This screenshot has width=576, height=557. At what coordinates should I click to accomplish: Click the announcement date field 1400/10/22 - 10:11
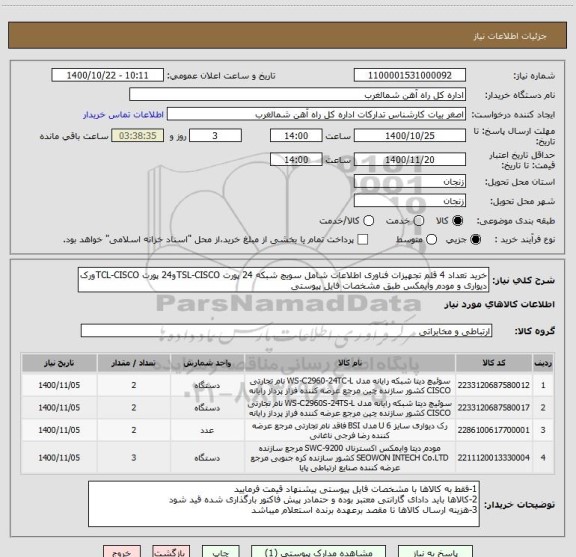(x=107, y=75)
